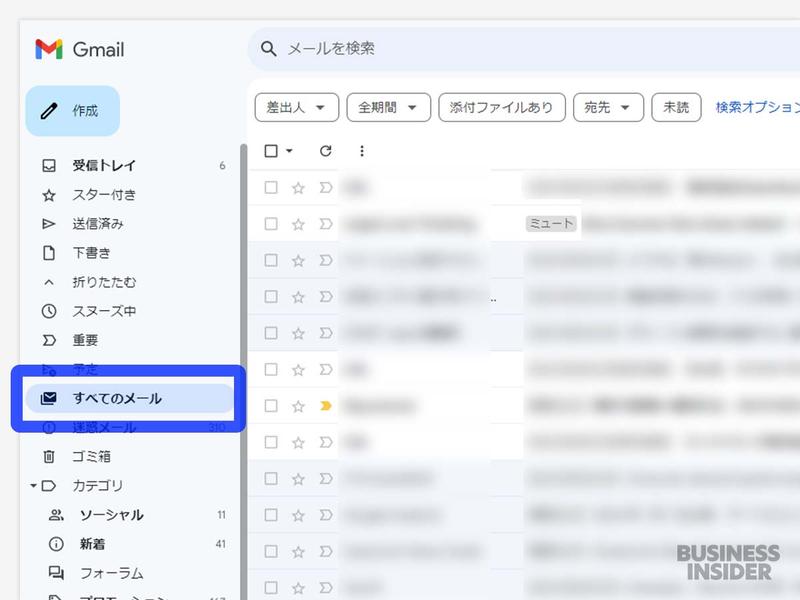Open 検索オプション link

click(757, 108)
